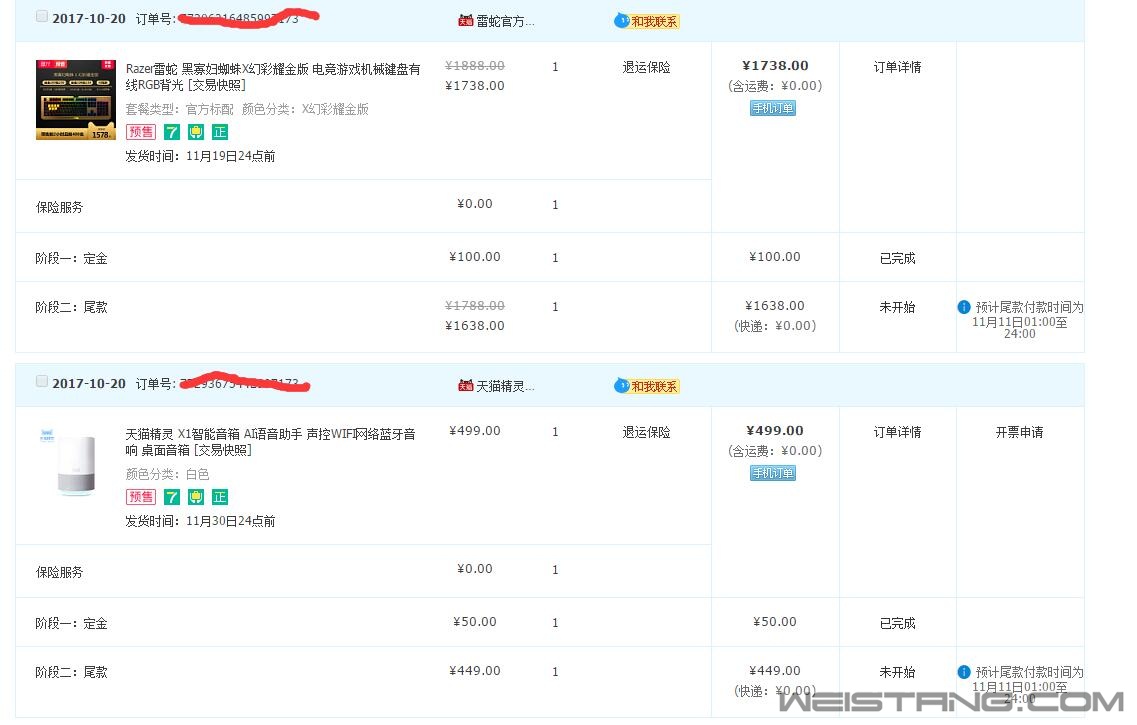Click the 阶段一：定金 row with ¥100.00

point(550,257)
